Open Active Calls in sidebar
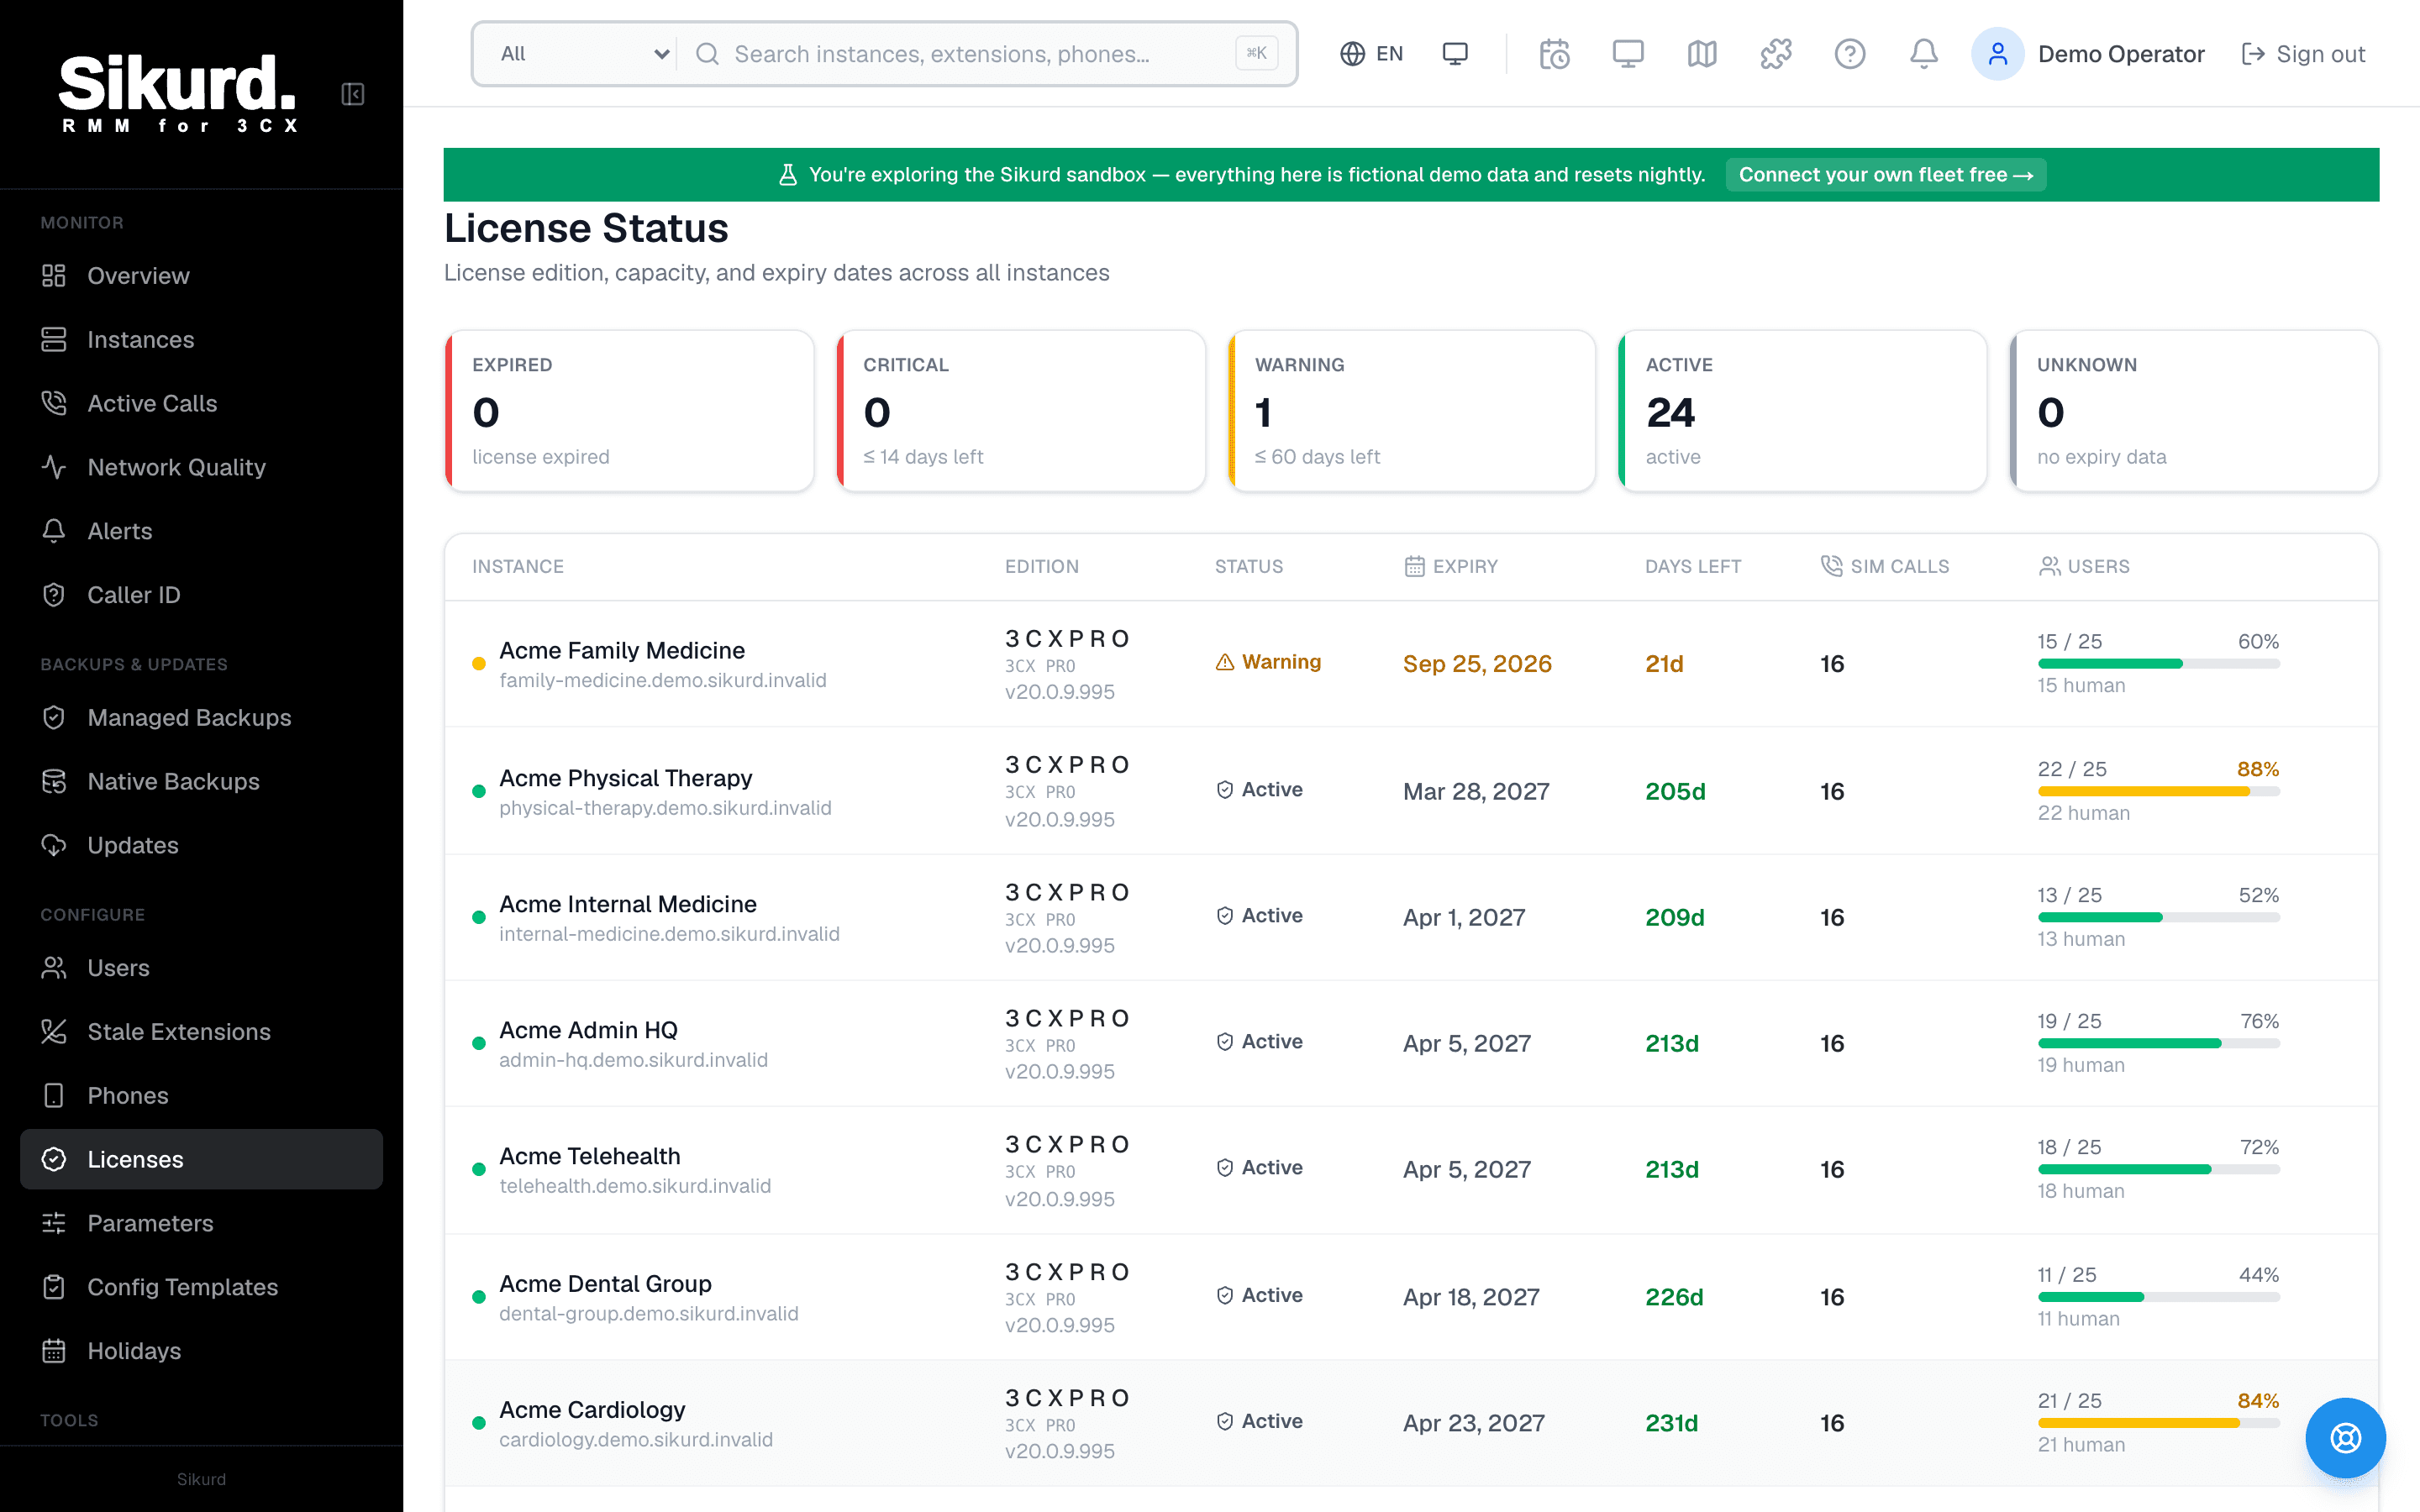2420x1512 pixels. [201, 404]
